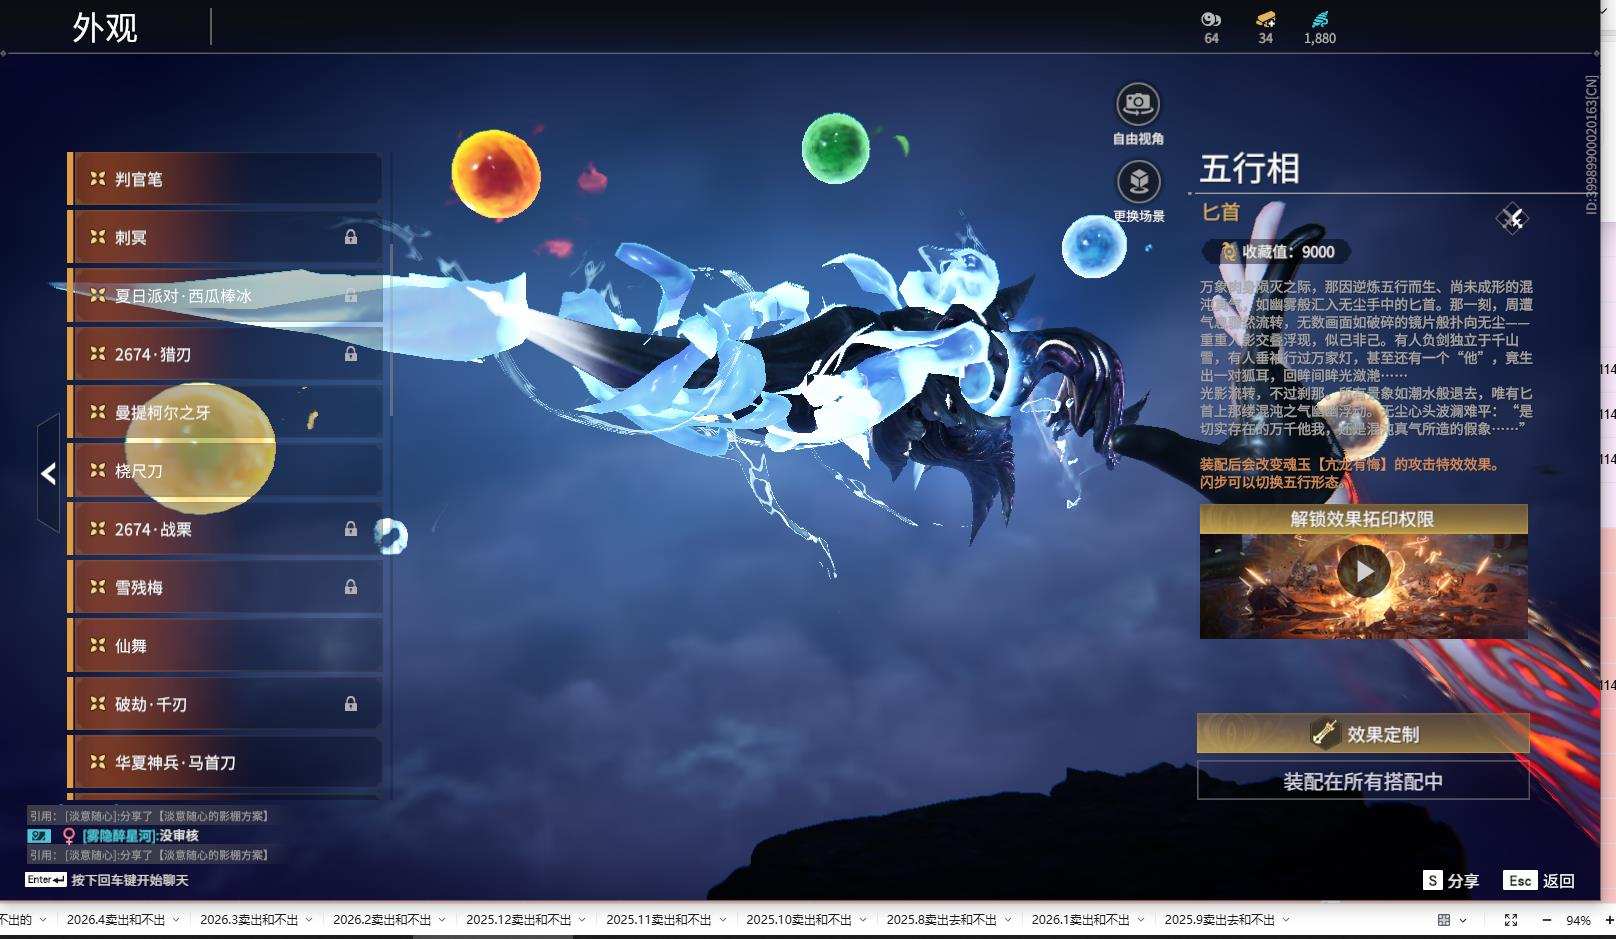Select the 华夏神兵·马首刀 skin

coord(225,762)
